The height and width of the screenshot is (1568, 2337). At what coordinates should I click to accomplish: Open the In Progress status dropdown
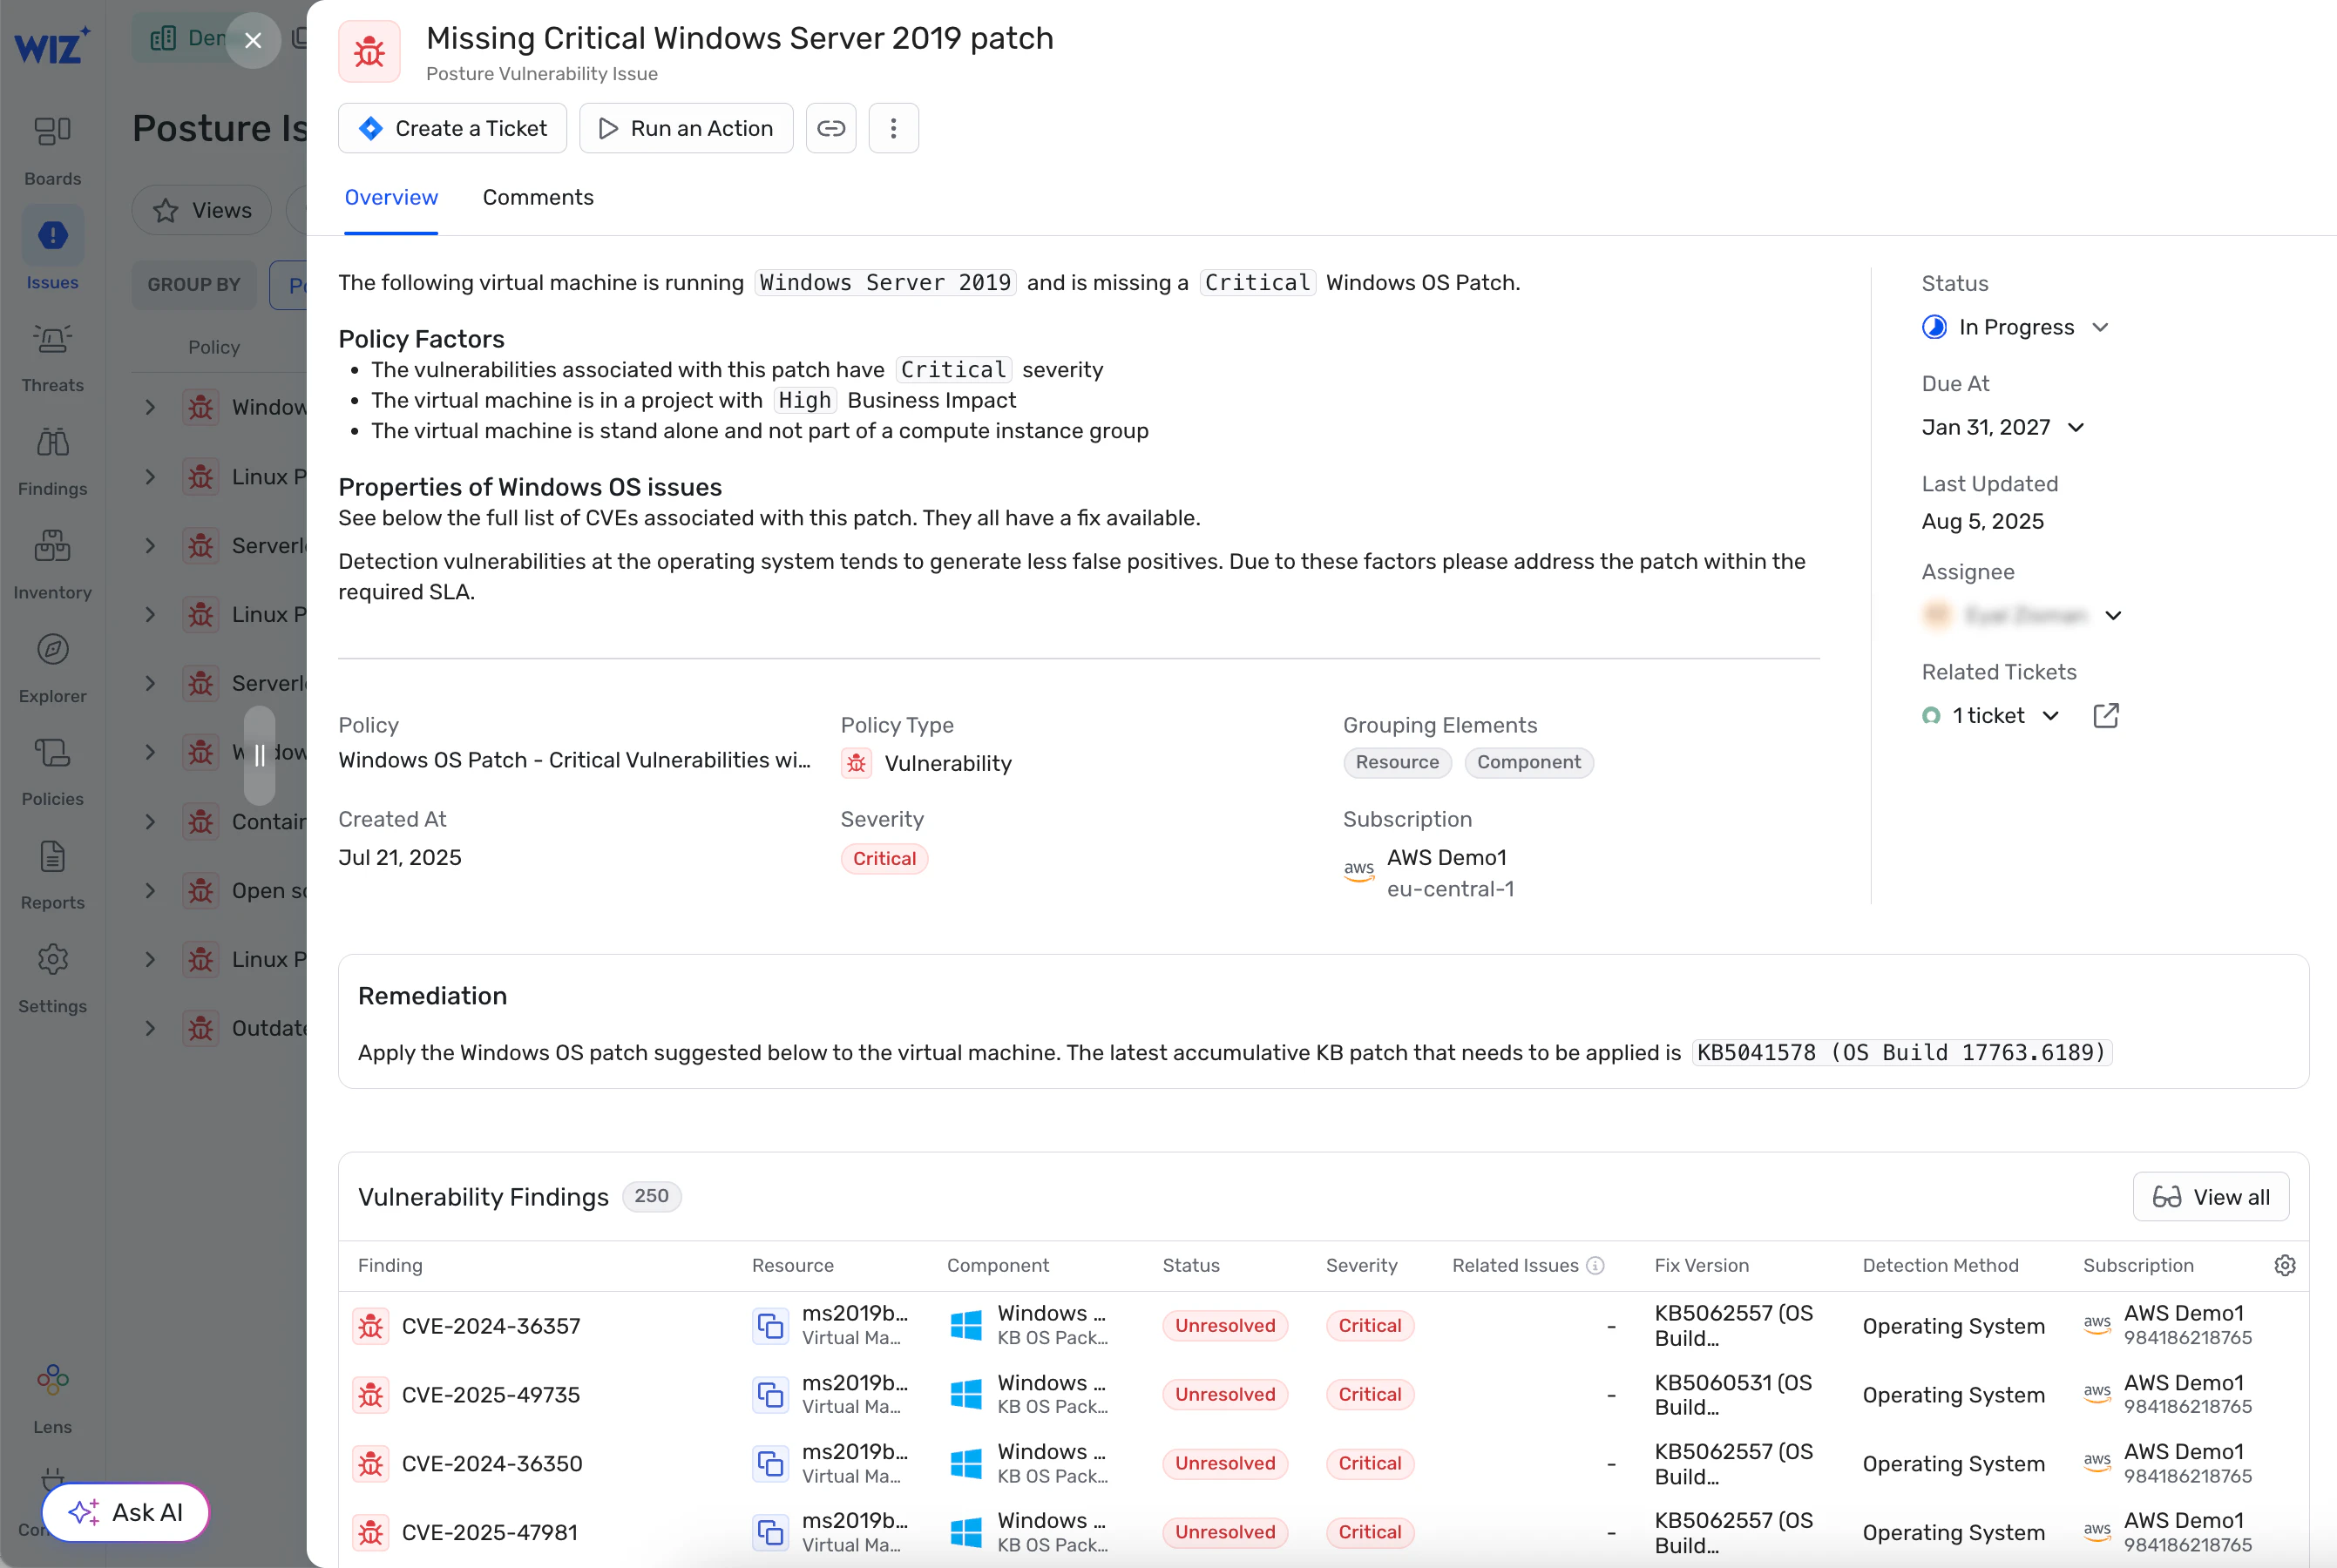(2016, 327)
